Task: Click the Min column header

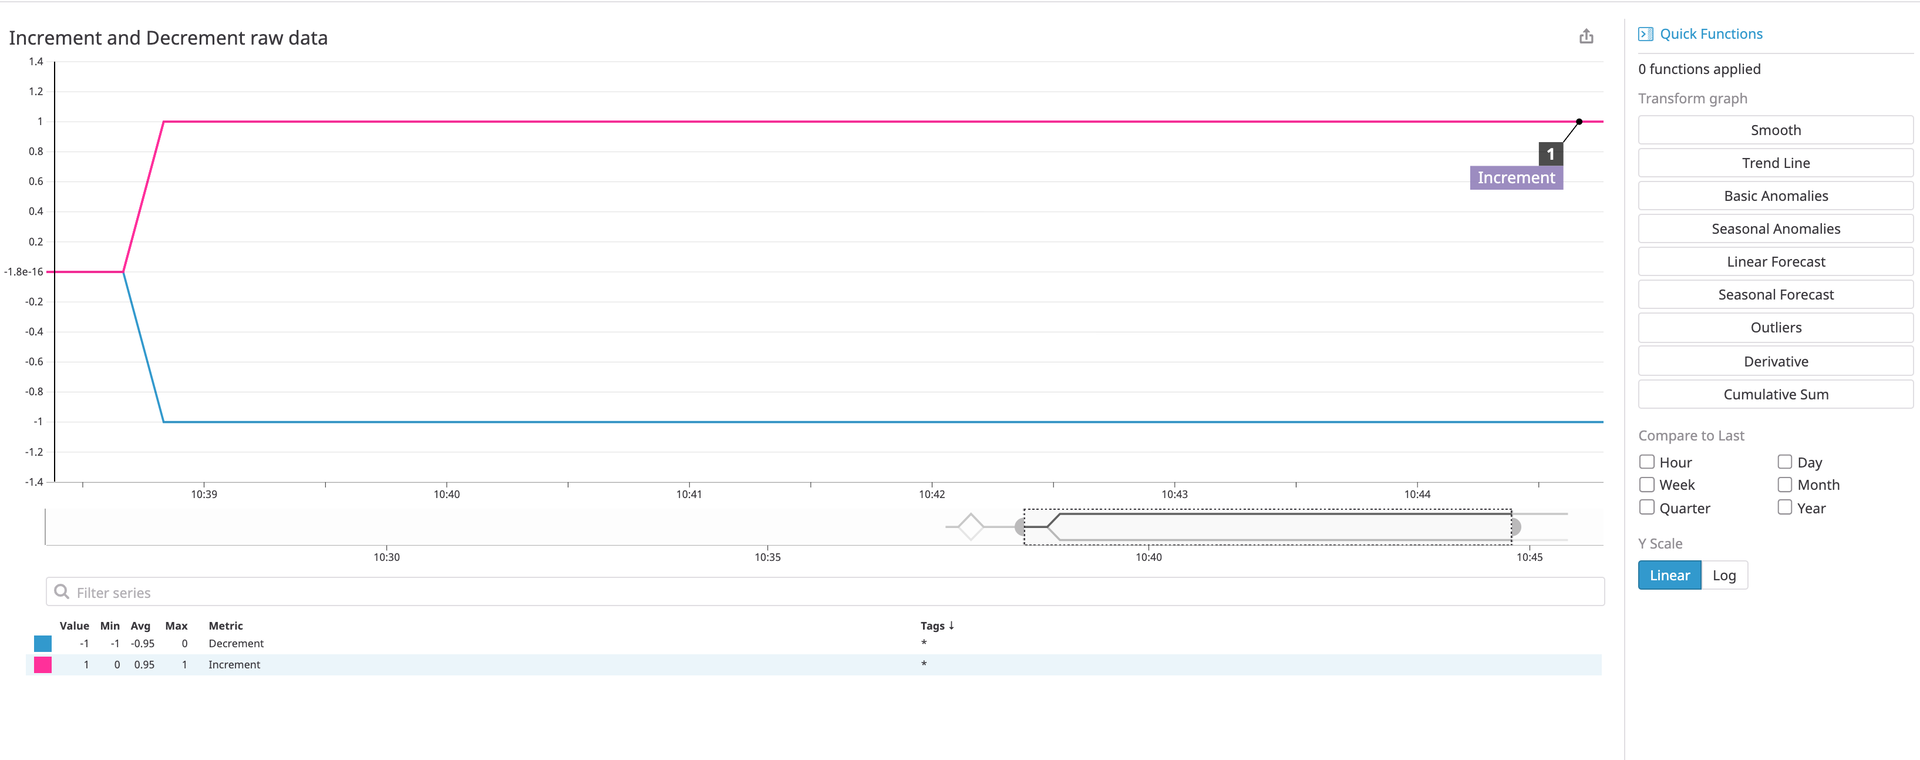Action: pos(110,626)
